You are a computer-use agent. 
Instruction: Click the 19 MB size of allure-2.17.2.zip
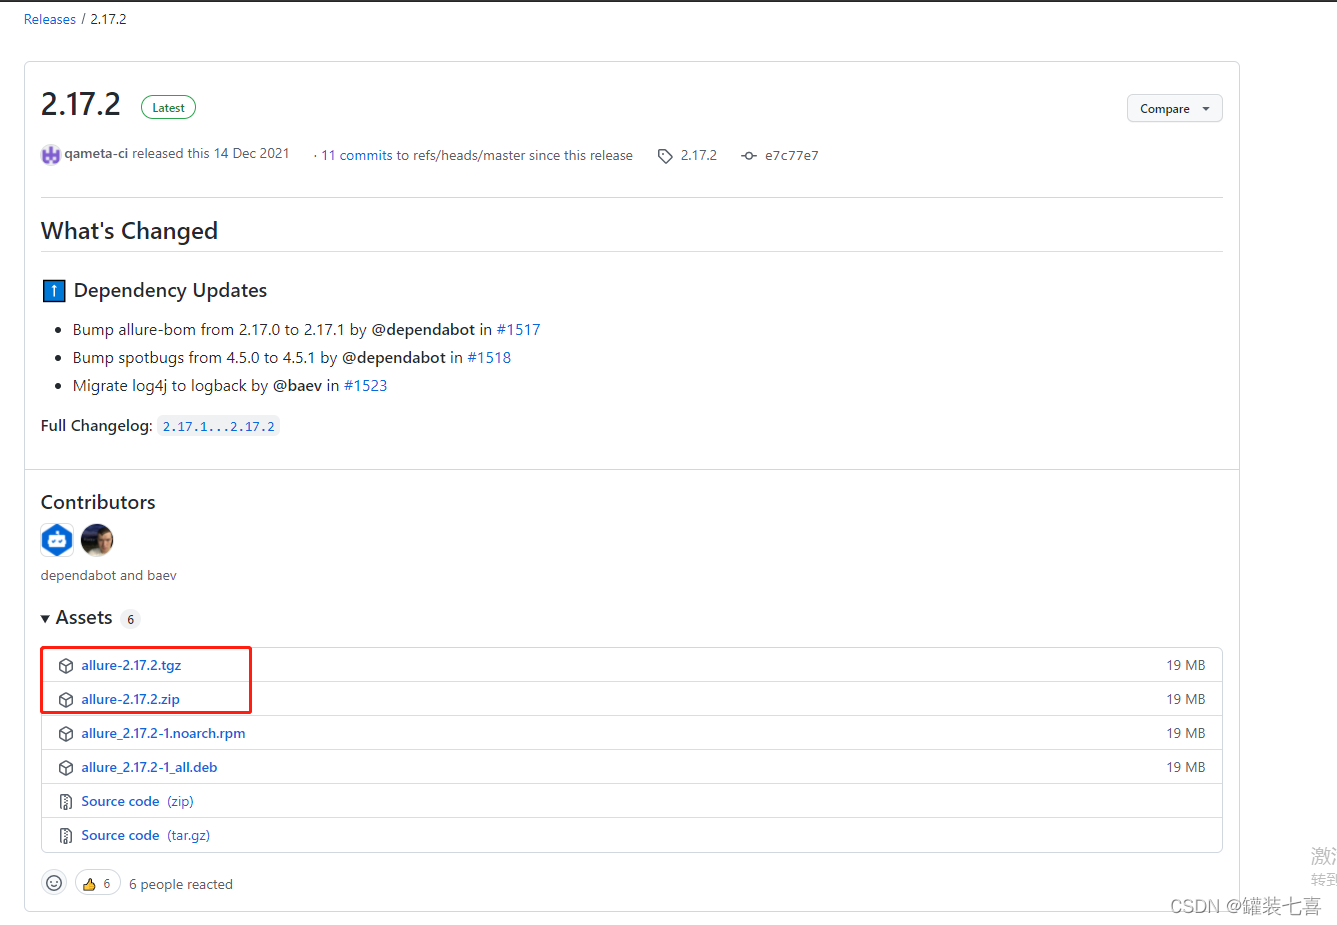(1186, 700)
